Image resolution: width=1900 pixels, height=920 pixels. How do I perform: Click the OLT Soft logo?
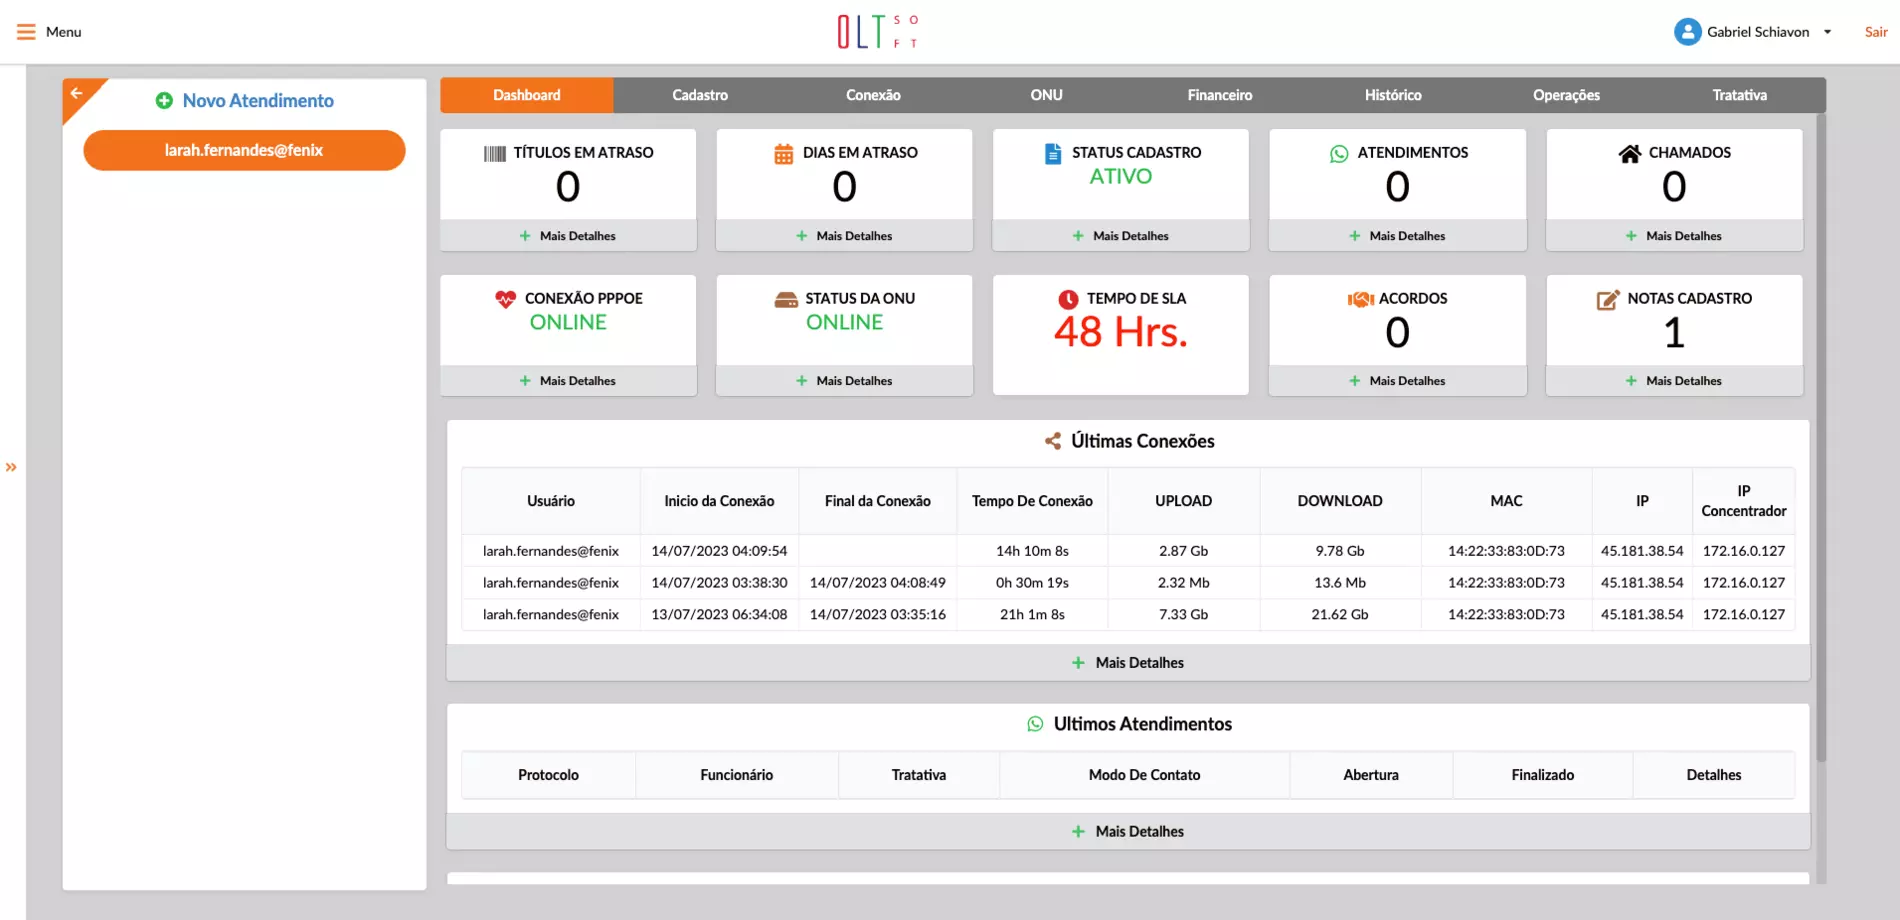pos(878,32)
